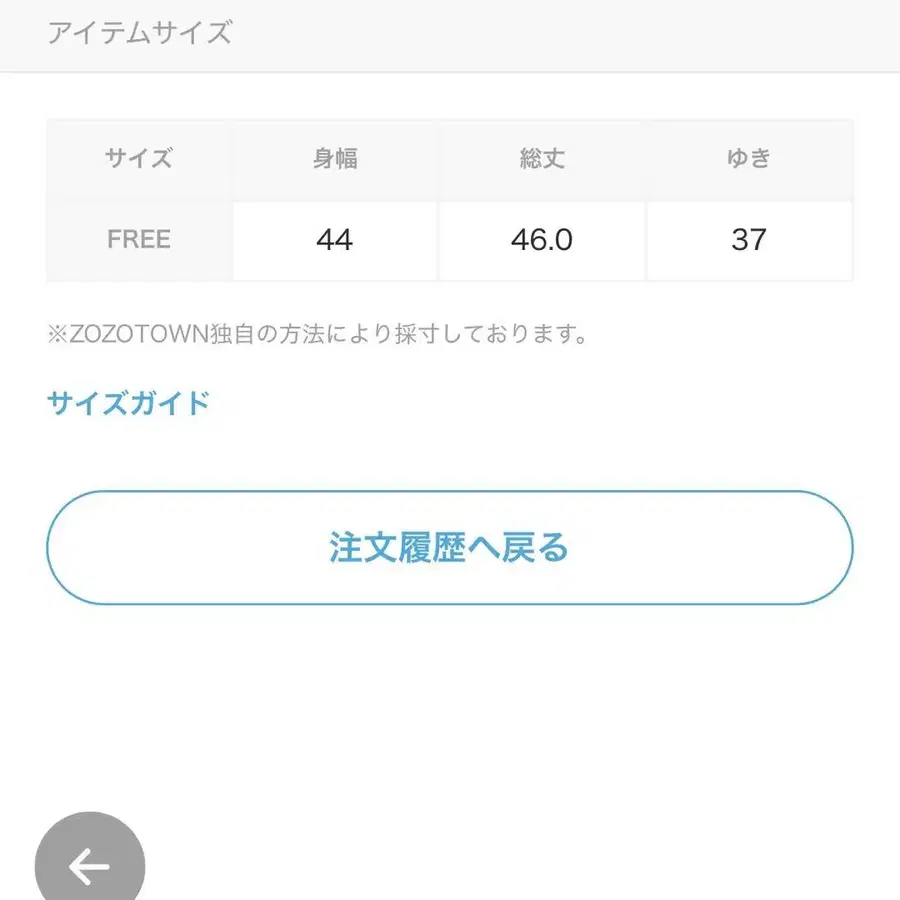Click the ゆき value 37
900x900 pixels.
[749, 240]
